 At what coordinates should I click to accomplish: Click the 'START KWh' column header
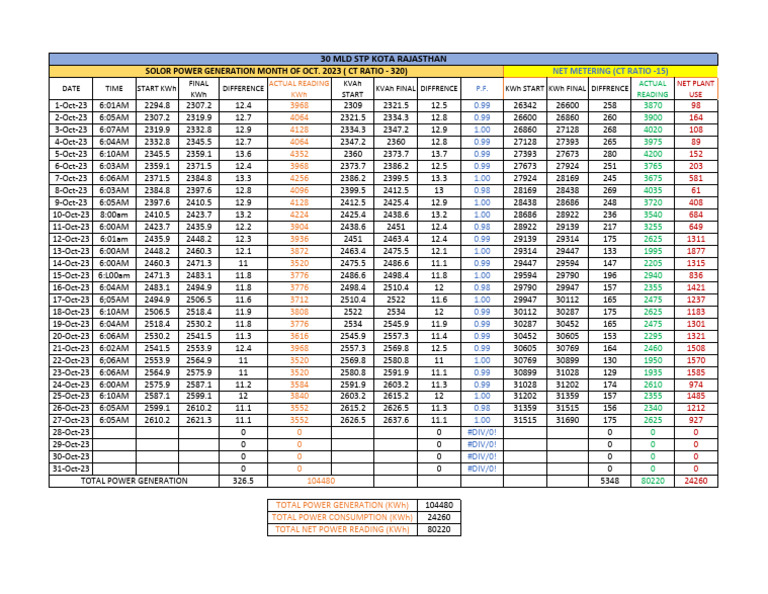[x=157, y=89]
